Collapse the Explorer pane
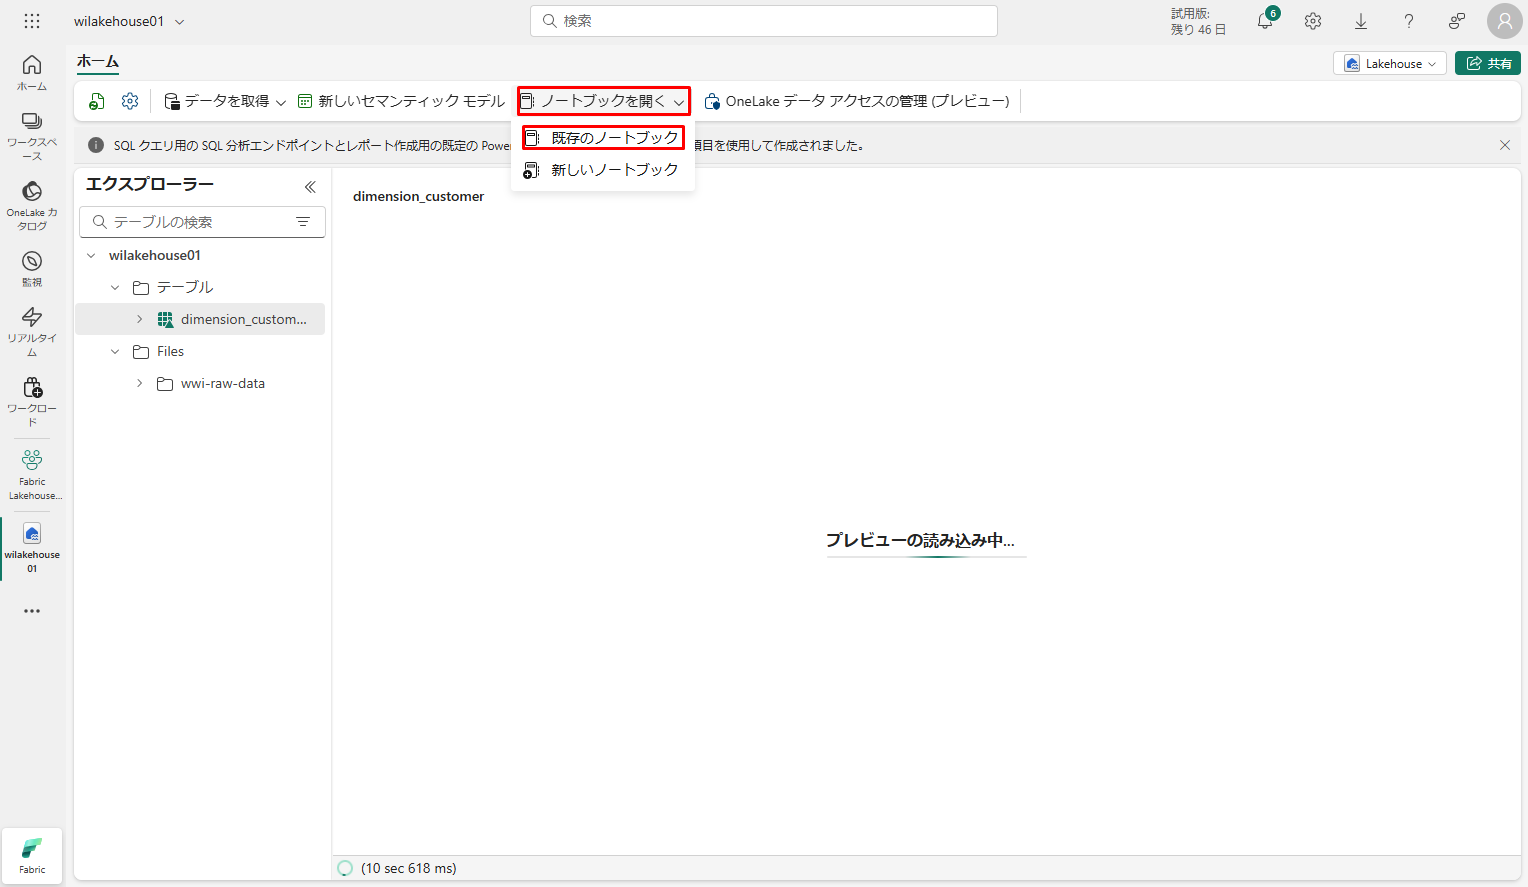 [310, 186]
